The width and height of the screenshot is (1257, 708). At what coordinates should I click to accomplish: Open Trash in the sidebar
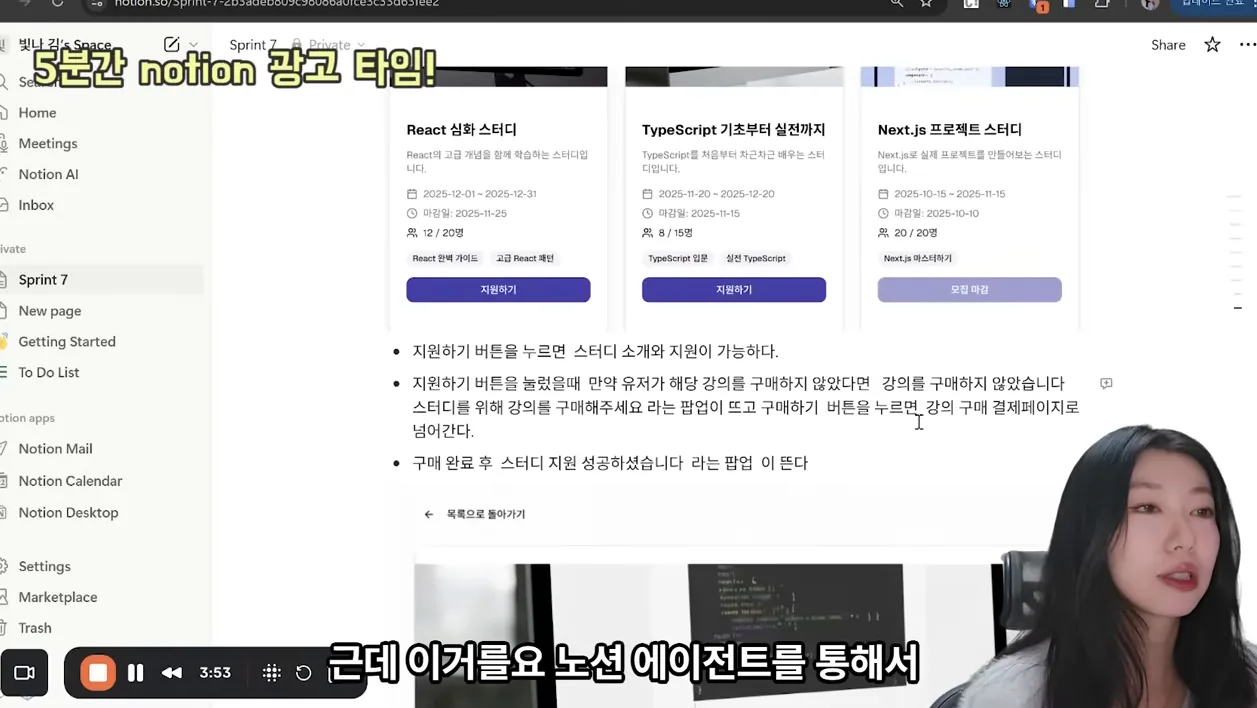tap(35, 628)
